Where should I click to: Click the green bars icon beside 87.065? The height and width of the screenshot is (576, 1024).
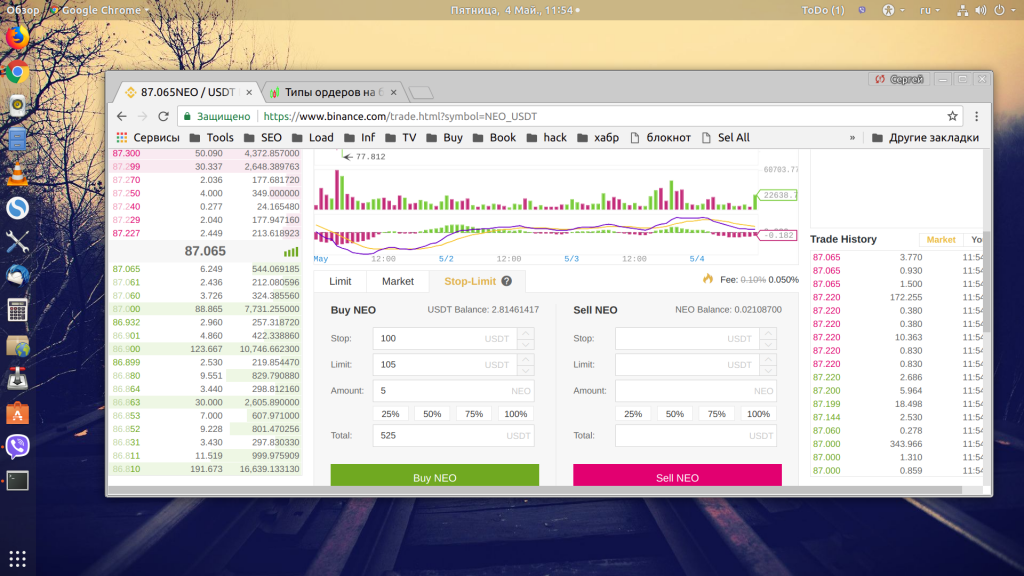click(291, 251)
